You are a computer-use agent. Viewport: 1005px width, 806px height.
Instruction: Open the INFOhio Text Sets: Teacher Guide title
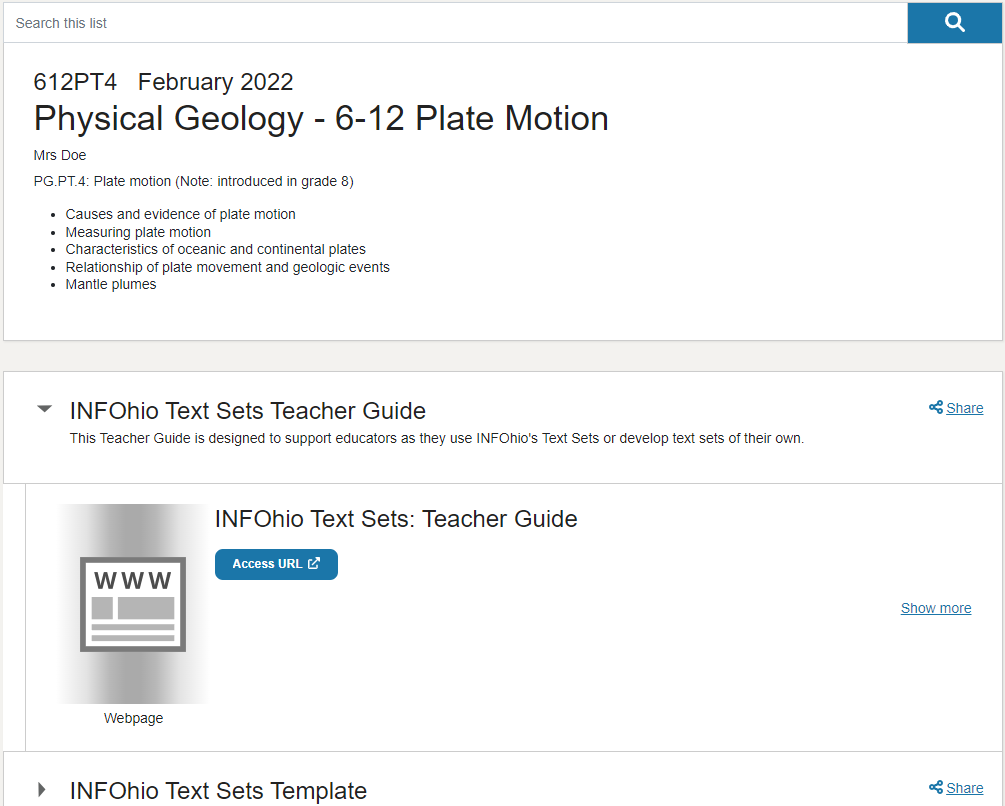coord(396,519)
